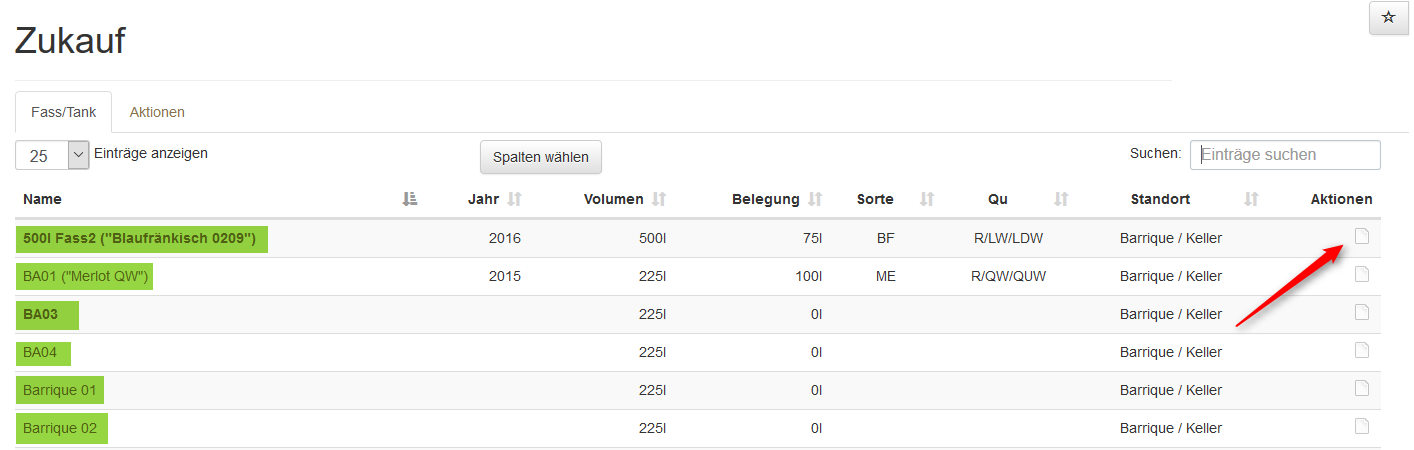Sort table by Volumen column
The width and height of the screenshot is (1414, 450).
tap(659, 199)
